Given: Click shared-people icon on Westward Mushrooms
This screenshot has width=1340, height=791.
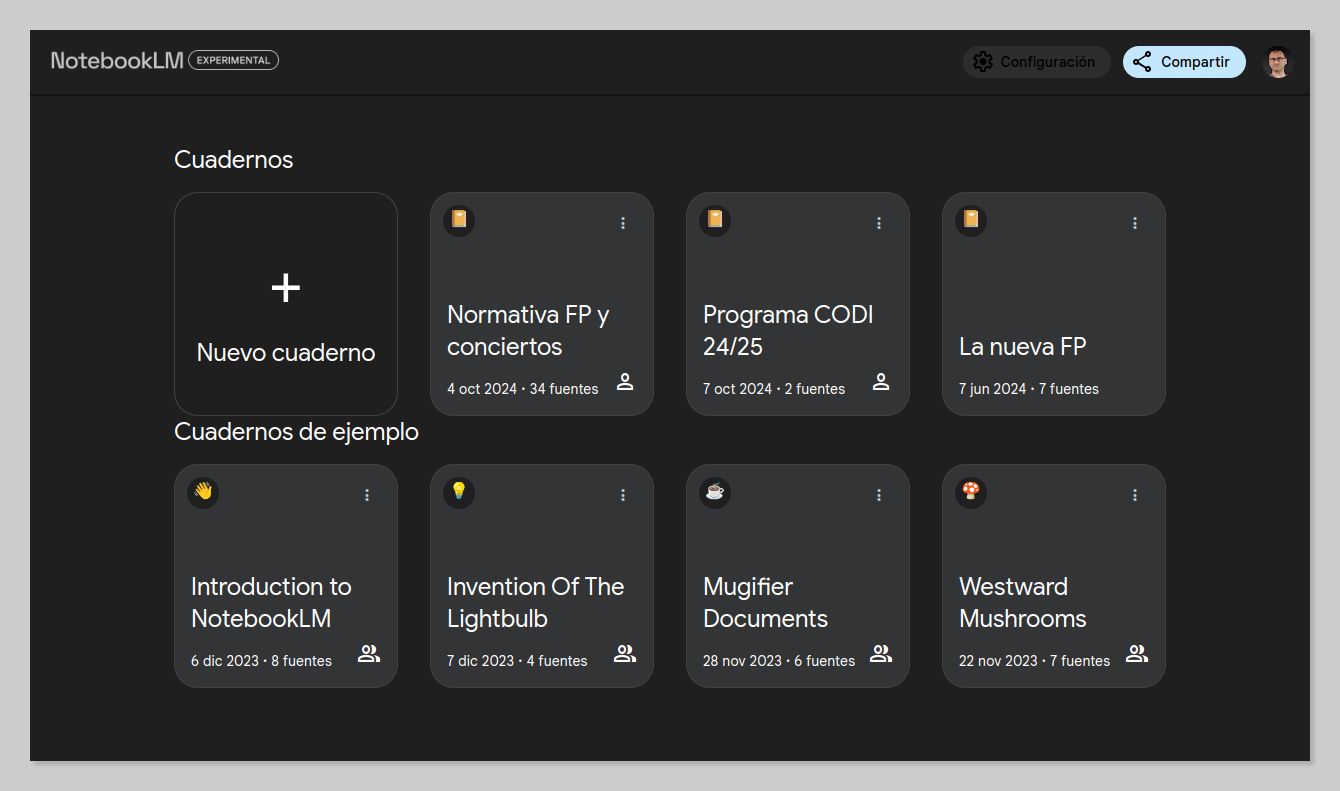Looking at the screenshot, I should 1137,654.
